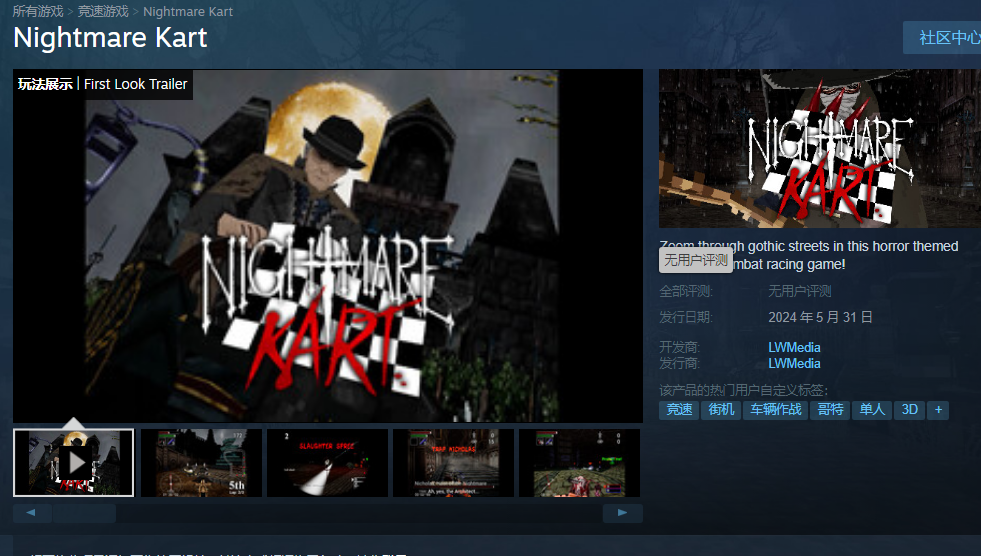Open the 竞速 tag
Screen dimensions: 981x556
[679, 410]
